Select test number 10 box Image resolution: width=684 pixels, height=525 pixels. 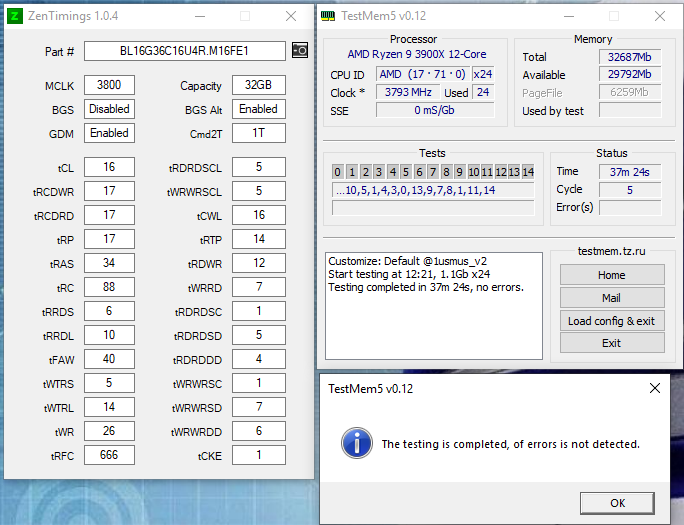pyautogui.click(x=473, y=172)
